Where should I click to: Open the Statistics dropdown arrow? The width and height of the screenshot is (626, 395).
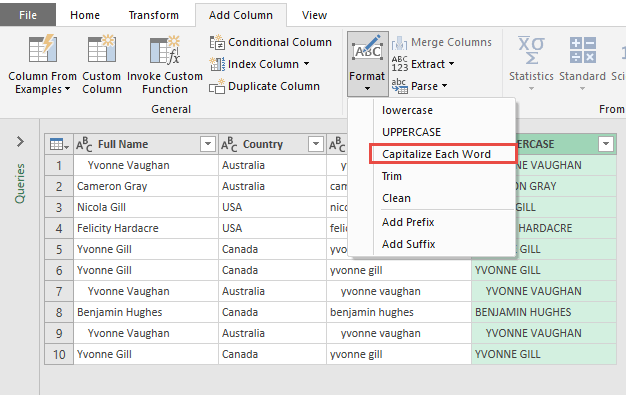click(531, 89)
